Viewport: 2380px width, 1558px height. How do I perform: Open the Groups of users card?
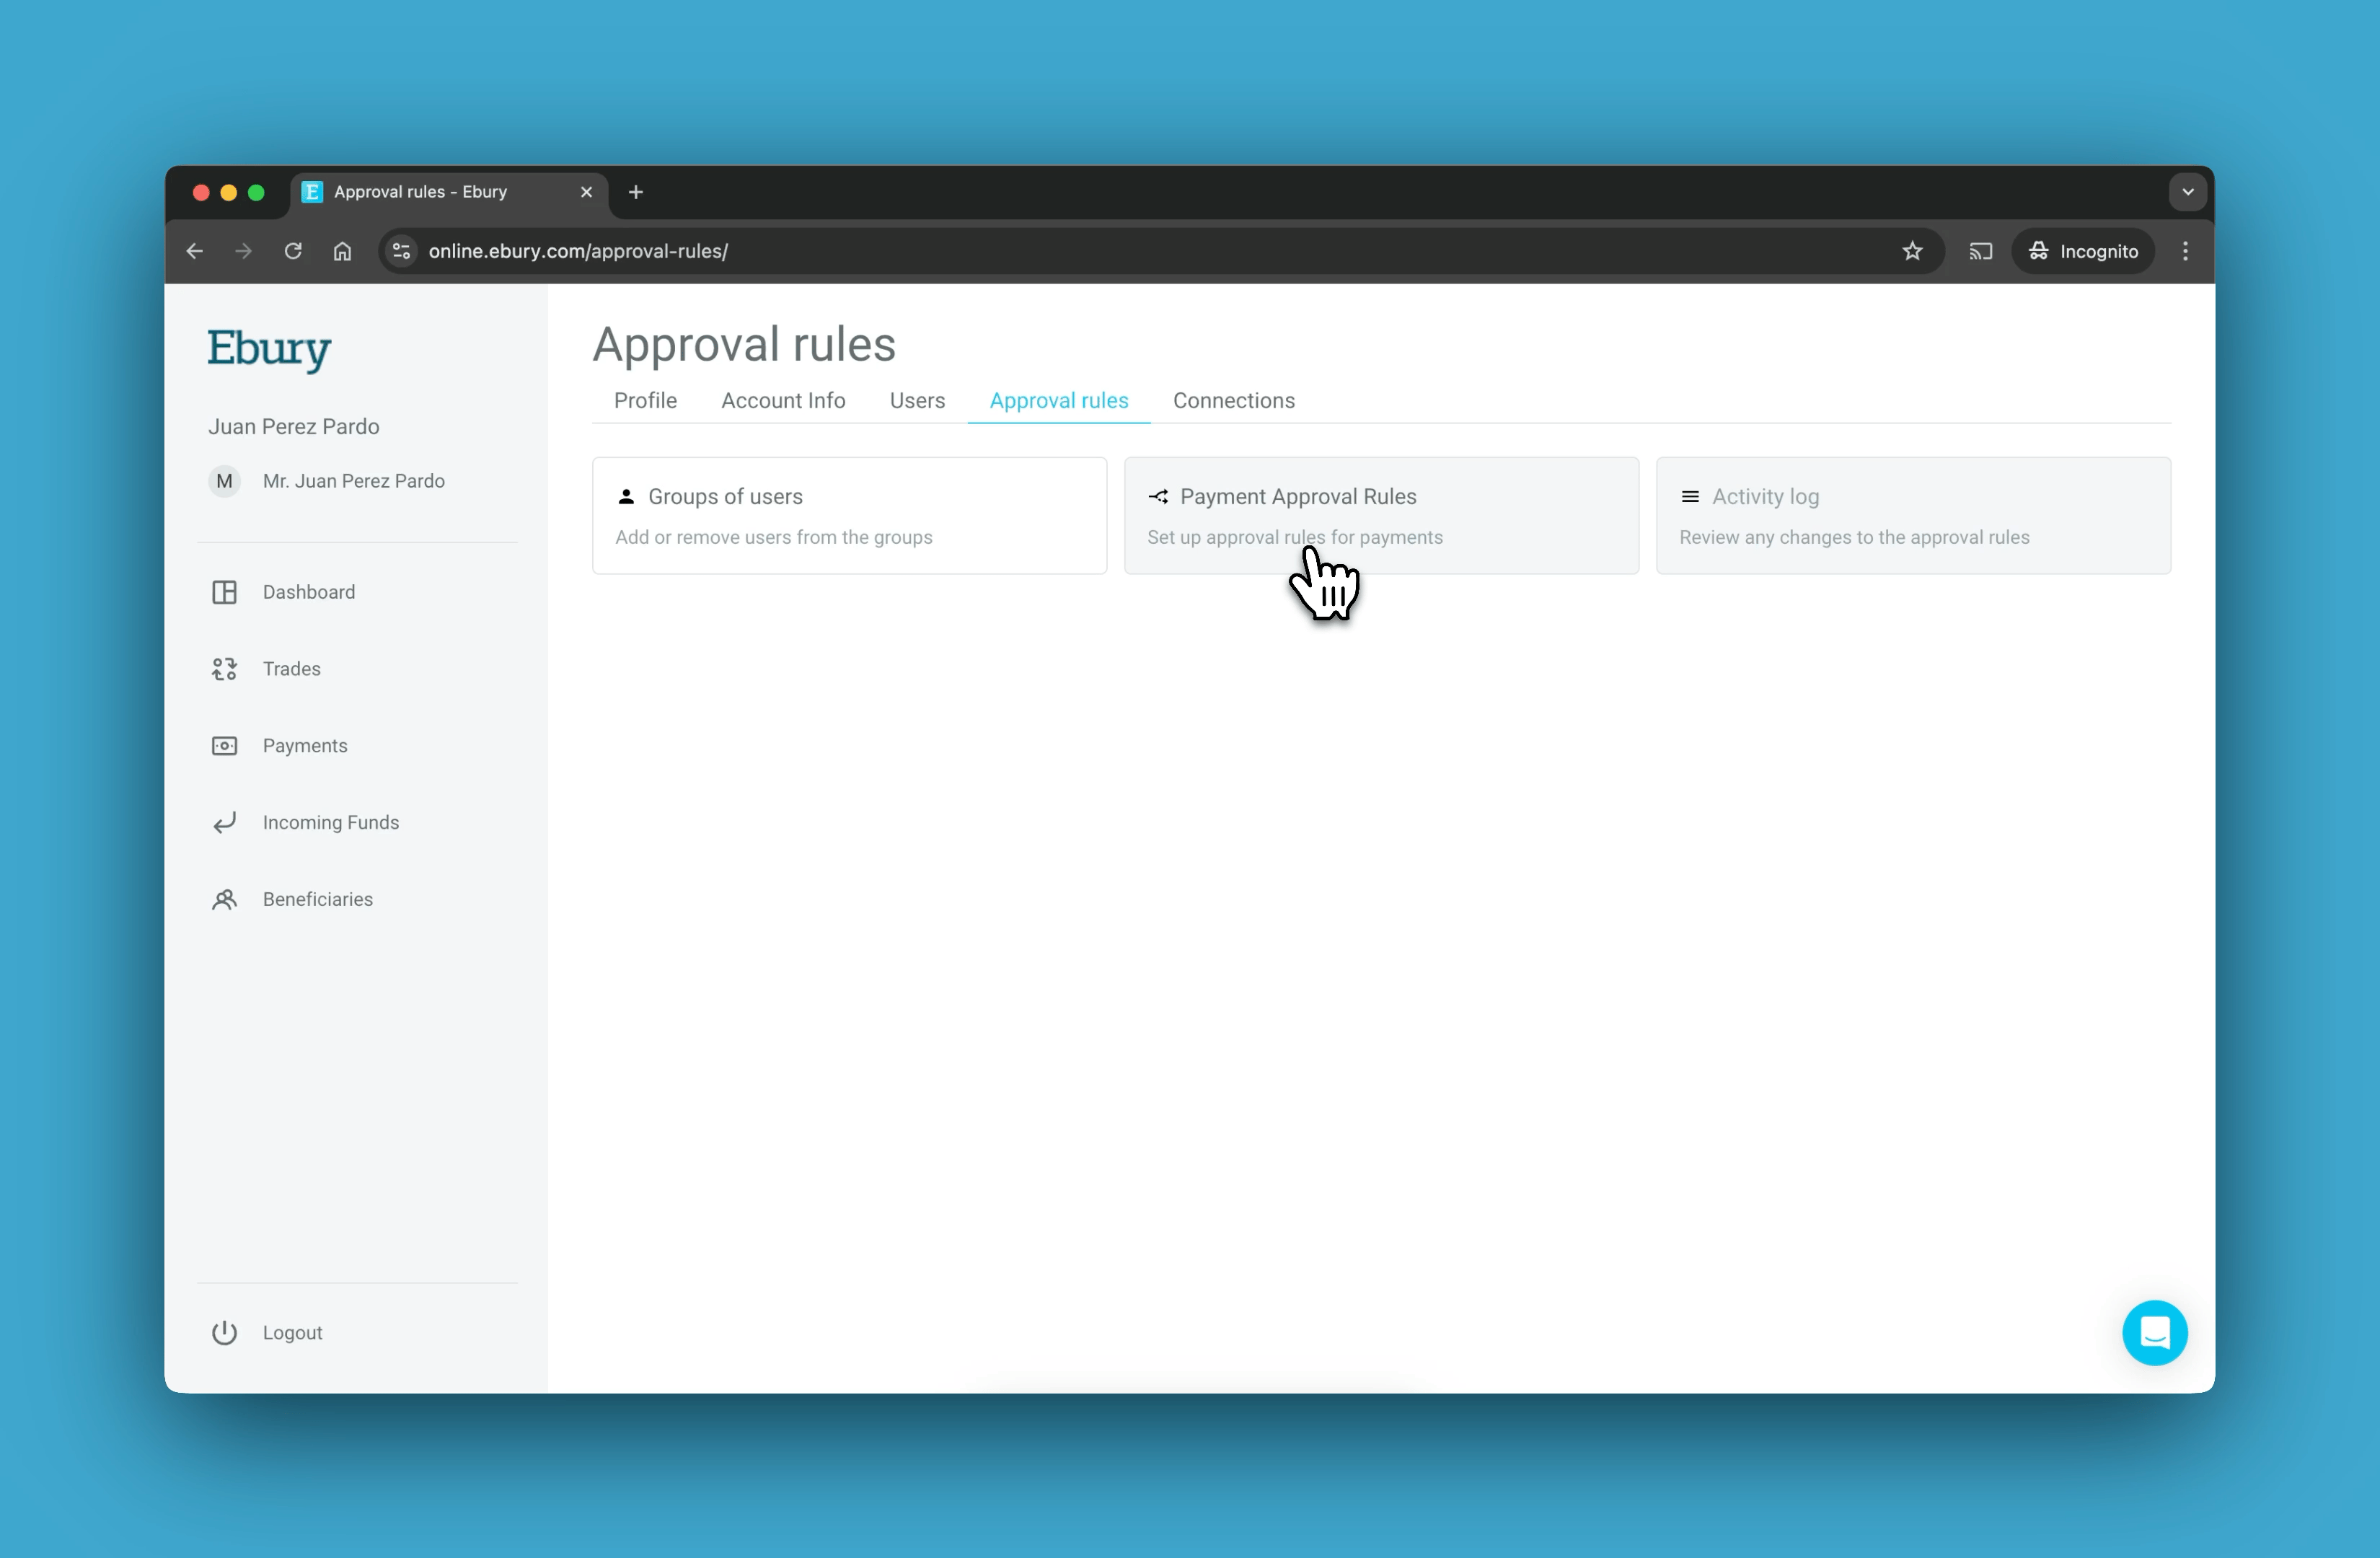point(849,516)
